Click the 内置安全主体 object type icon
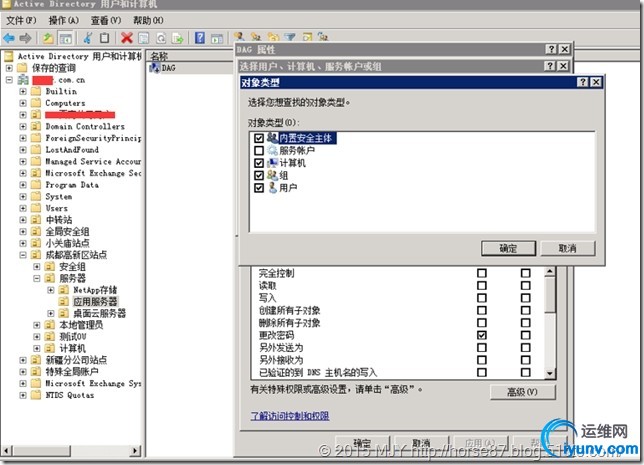This screenshot has width=644, height=465. [x=272, y=138]
